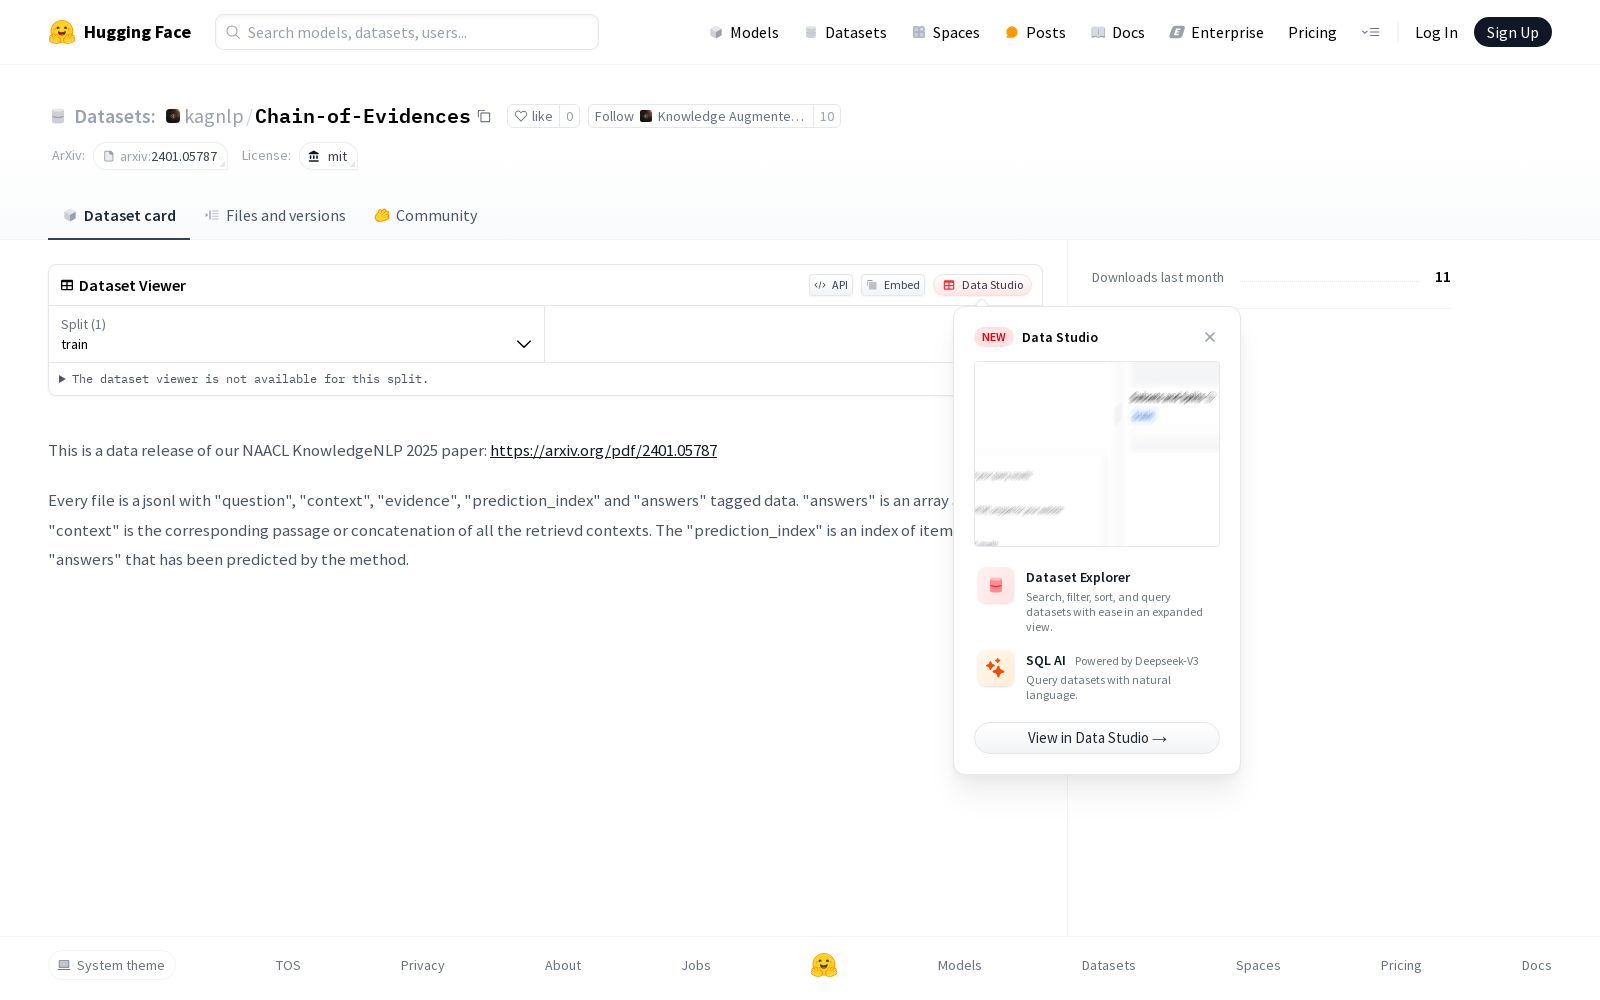
Task: Open Posts in top navigation
Action: 1036,32
